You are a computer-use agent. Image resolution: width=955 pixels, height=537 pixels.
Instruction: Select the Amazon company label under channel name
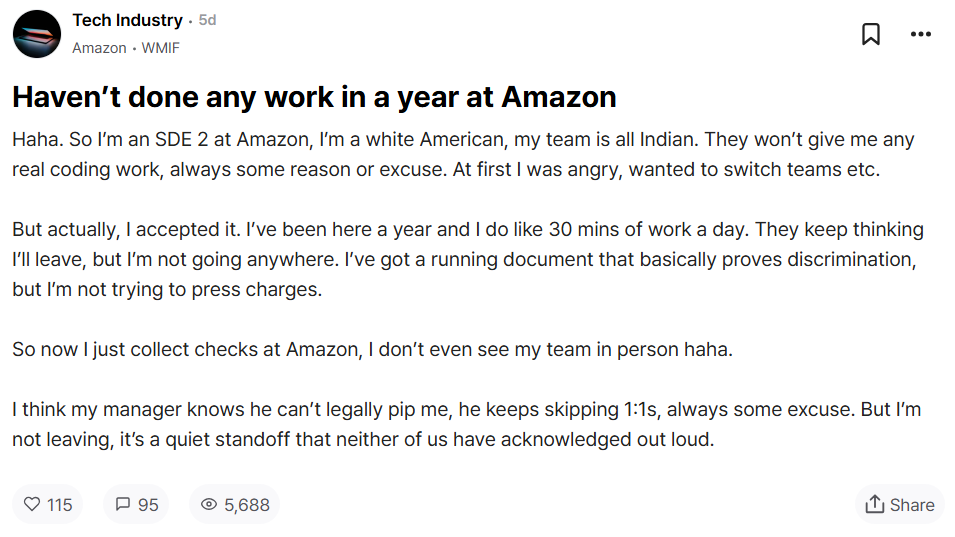(99, 48)
